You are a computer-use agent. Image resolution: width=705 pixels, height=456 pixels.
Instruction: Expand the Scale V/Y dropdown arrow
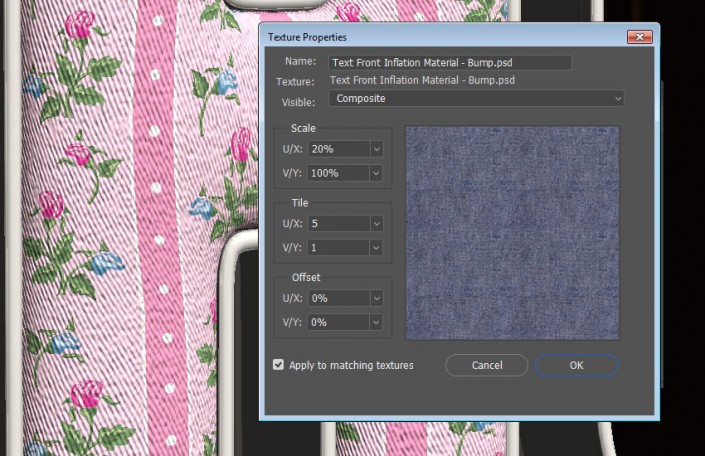coord(376,173)
